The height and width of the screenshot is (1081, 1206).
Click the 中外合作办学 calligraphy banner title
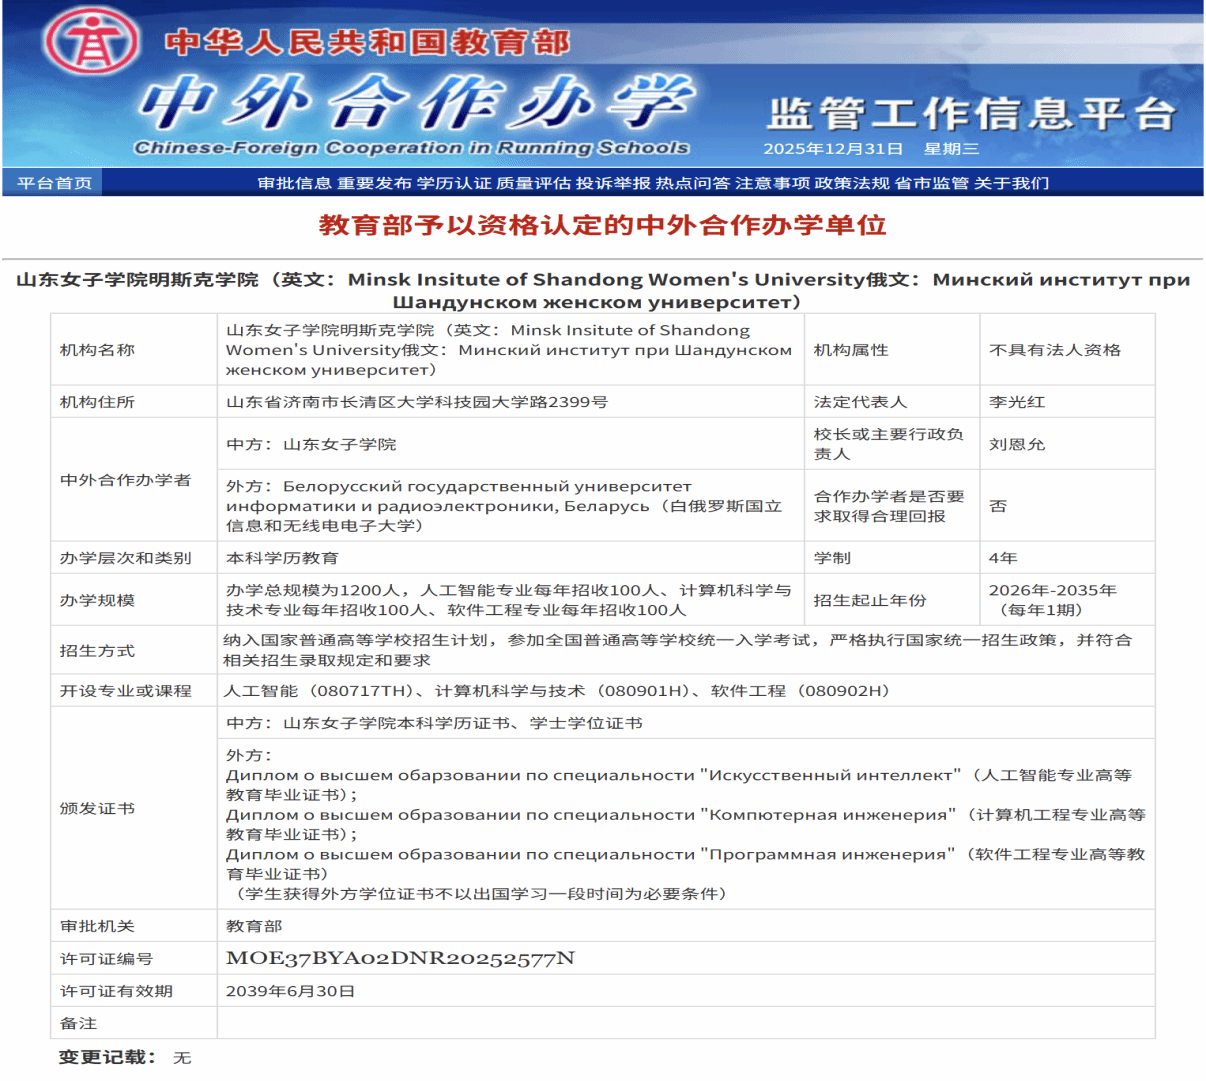coord(415,103)
